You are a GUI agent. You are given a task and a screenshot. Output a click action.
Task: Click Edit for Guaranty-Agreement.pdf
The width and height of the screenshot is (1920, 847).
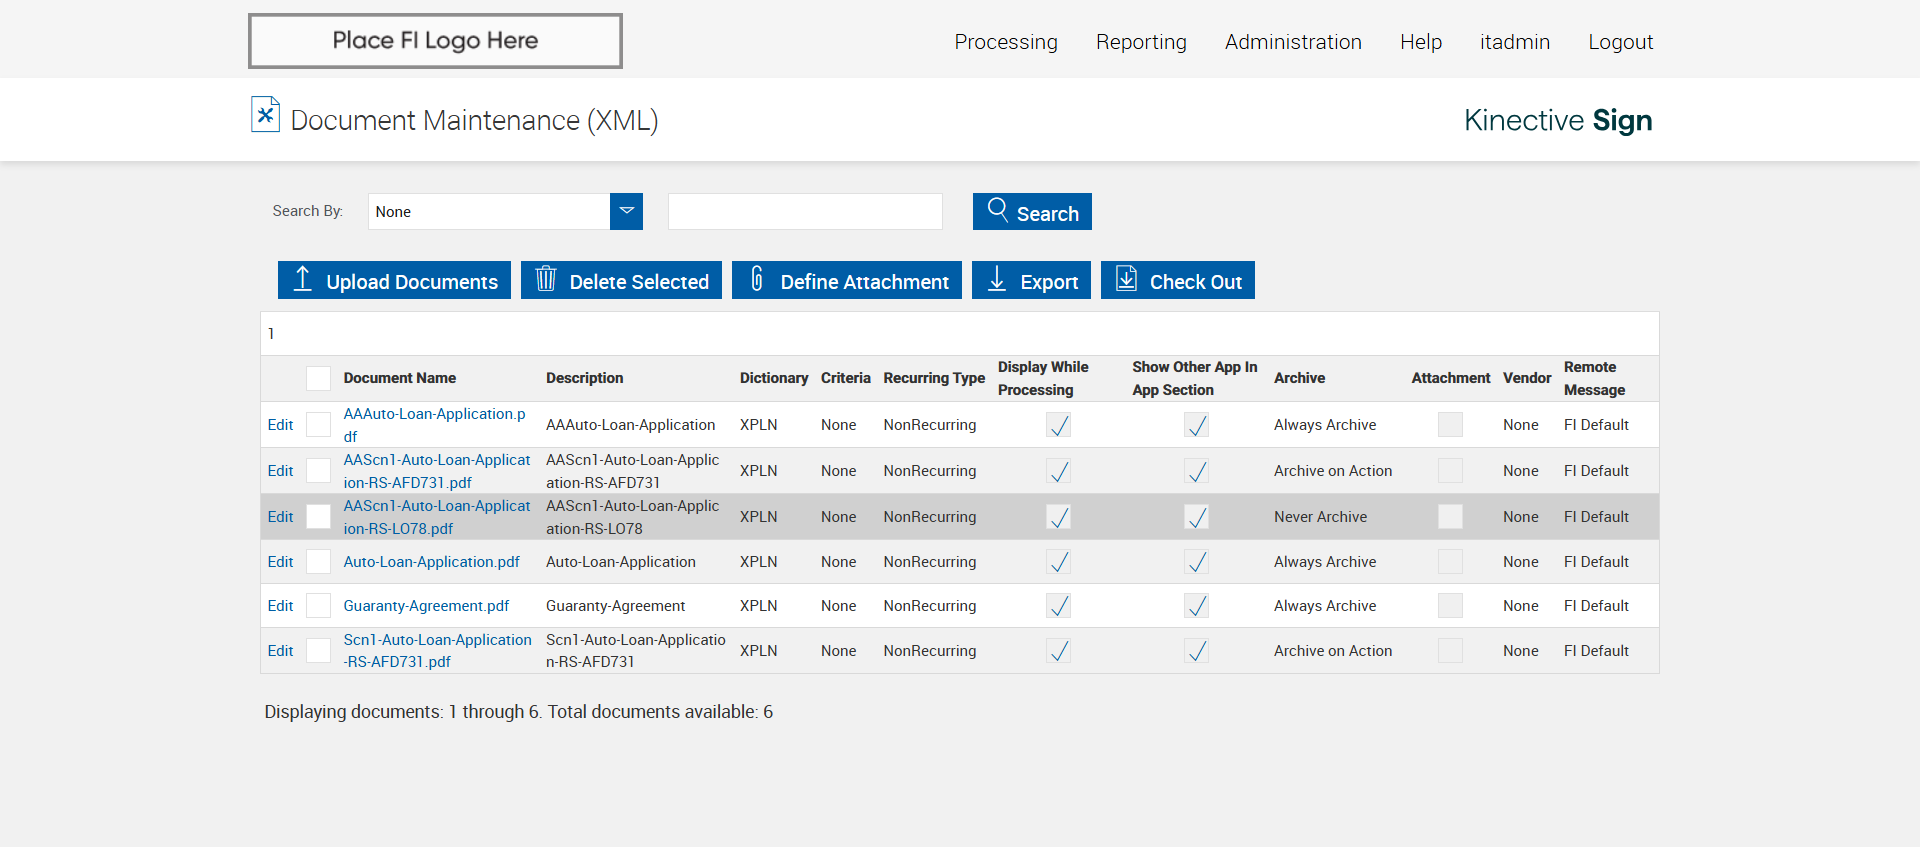tap(280, 606)
